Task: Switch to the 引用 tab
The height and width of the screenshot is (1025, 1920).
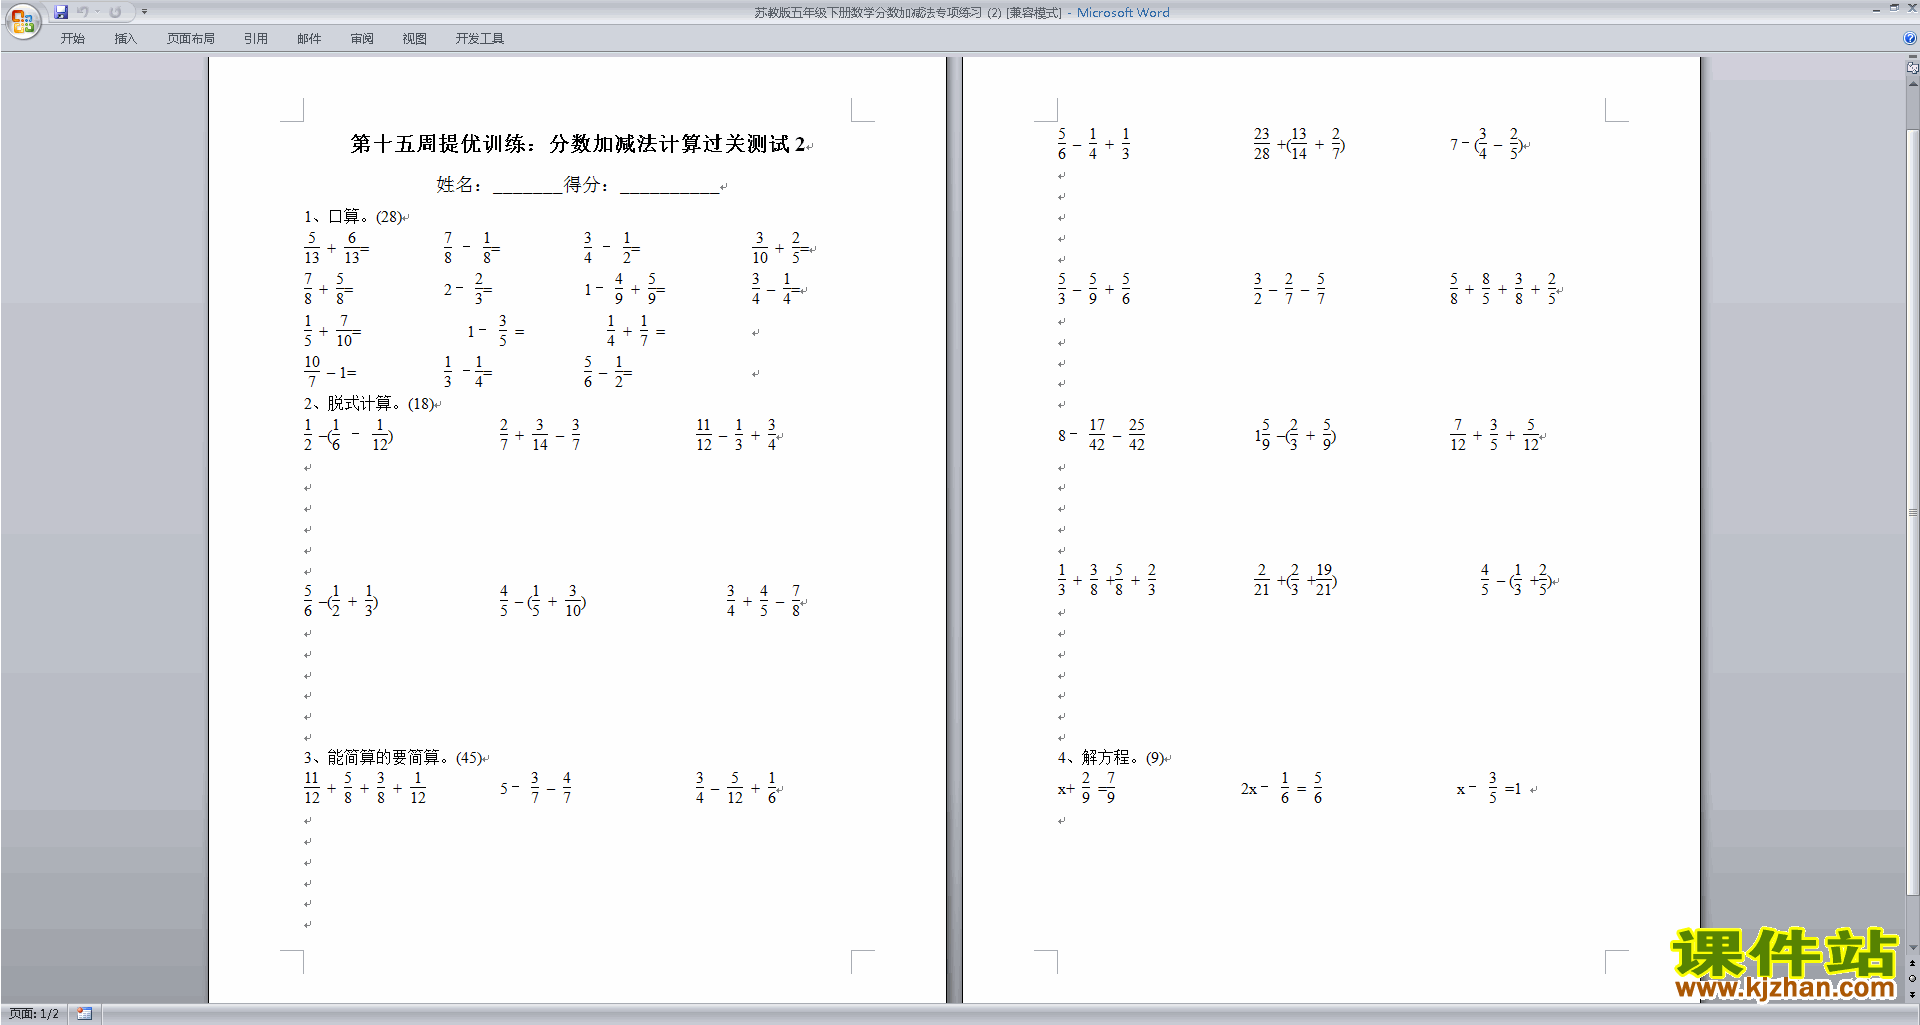Action: point(256,39)
